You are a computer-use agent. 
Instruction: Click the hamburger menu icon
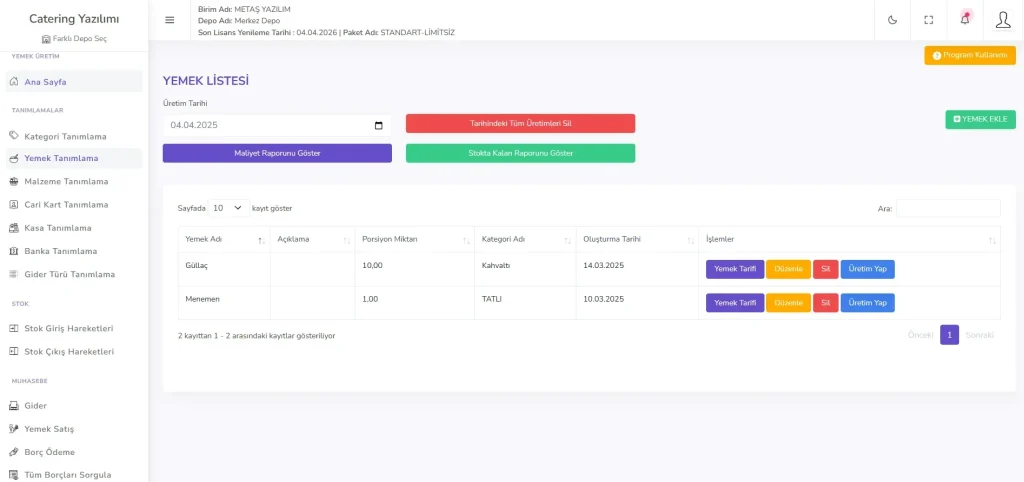169,20
